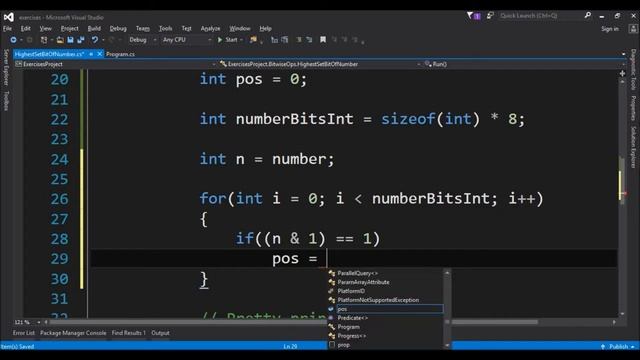Click the split editor icon above the scrollbar
Image resolution: width=640 pixels, height=360 pixels.
point(622,73)
